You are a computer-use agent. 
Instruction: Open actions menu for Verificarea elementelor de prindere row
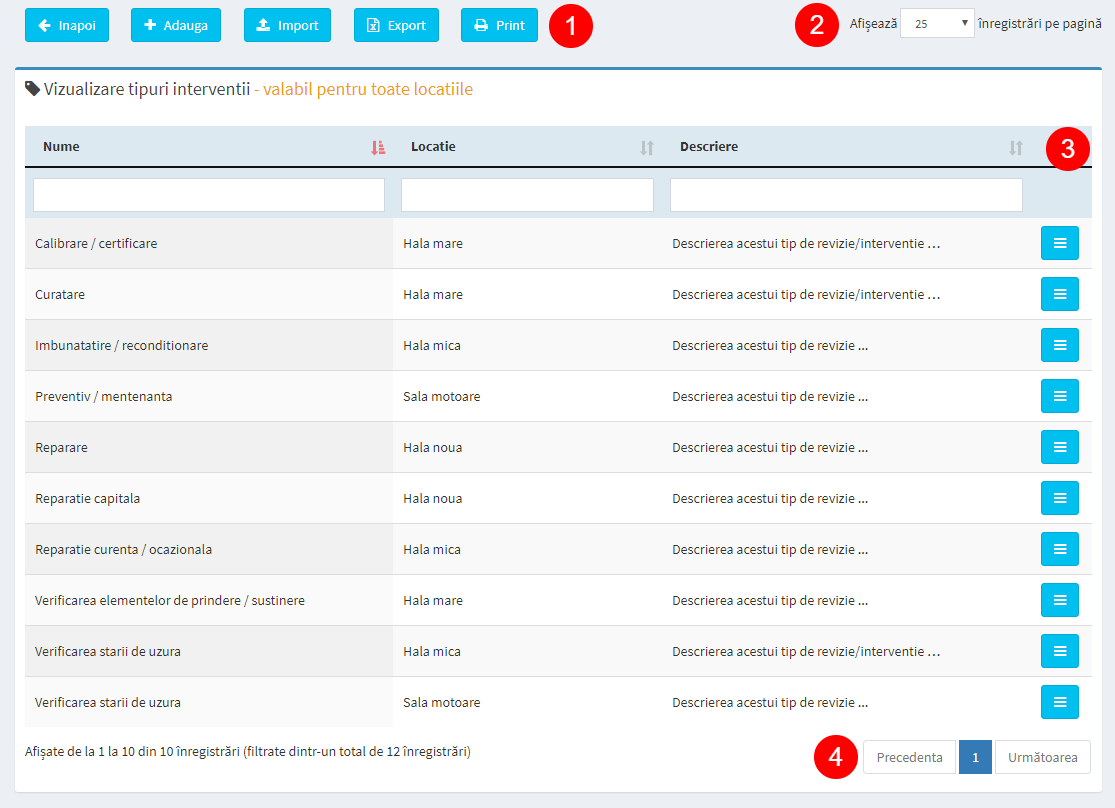(1060, 600)
